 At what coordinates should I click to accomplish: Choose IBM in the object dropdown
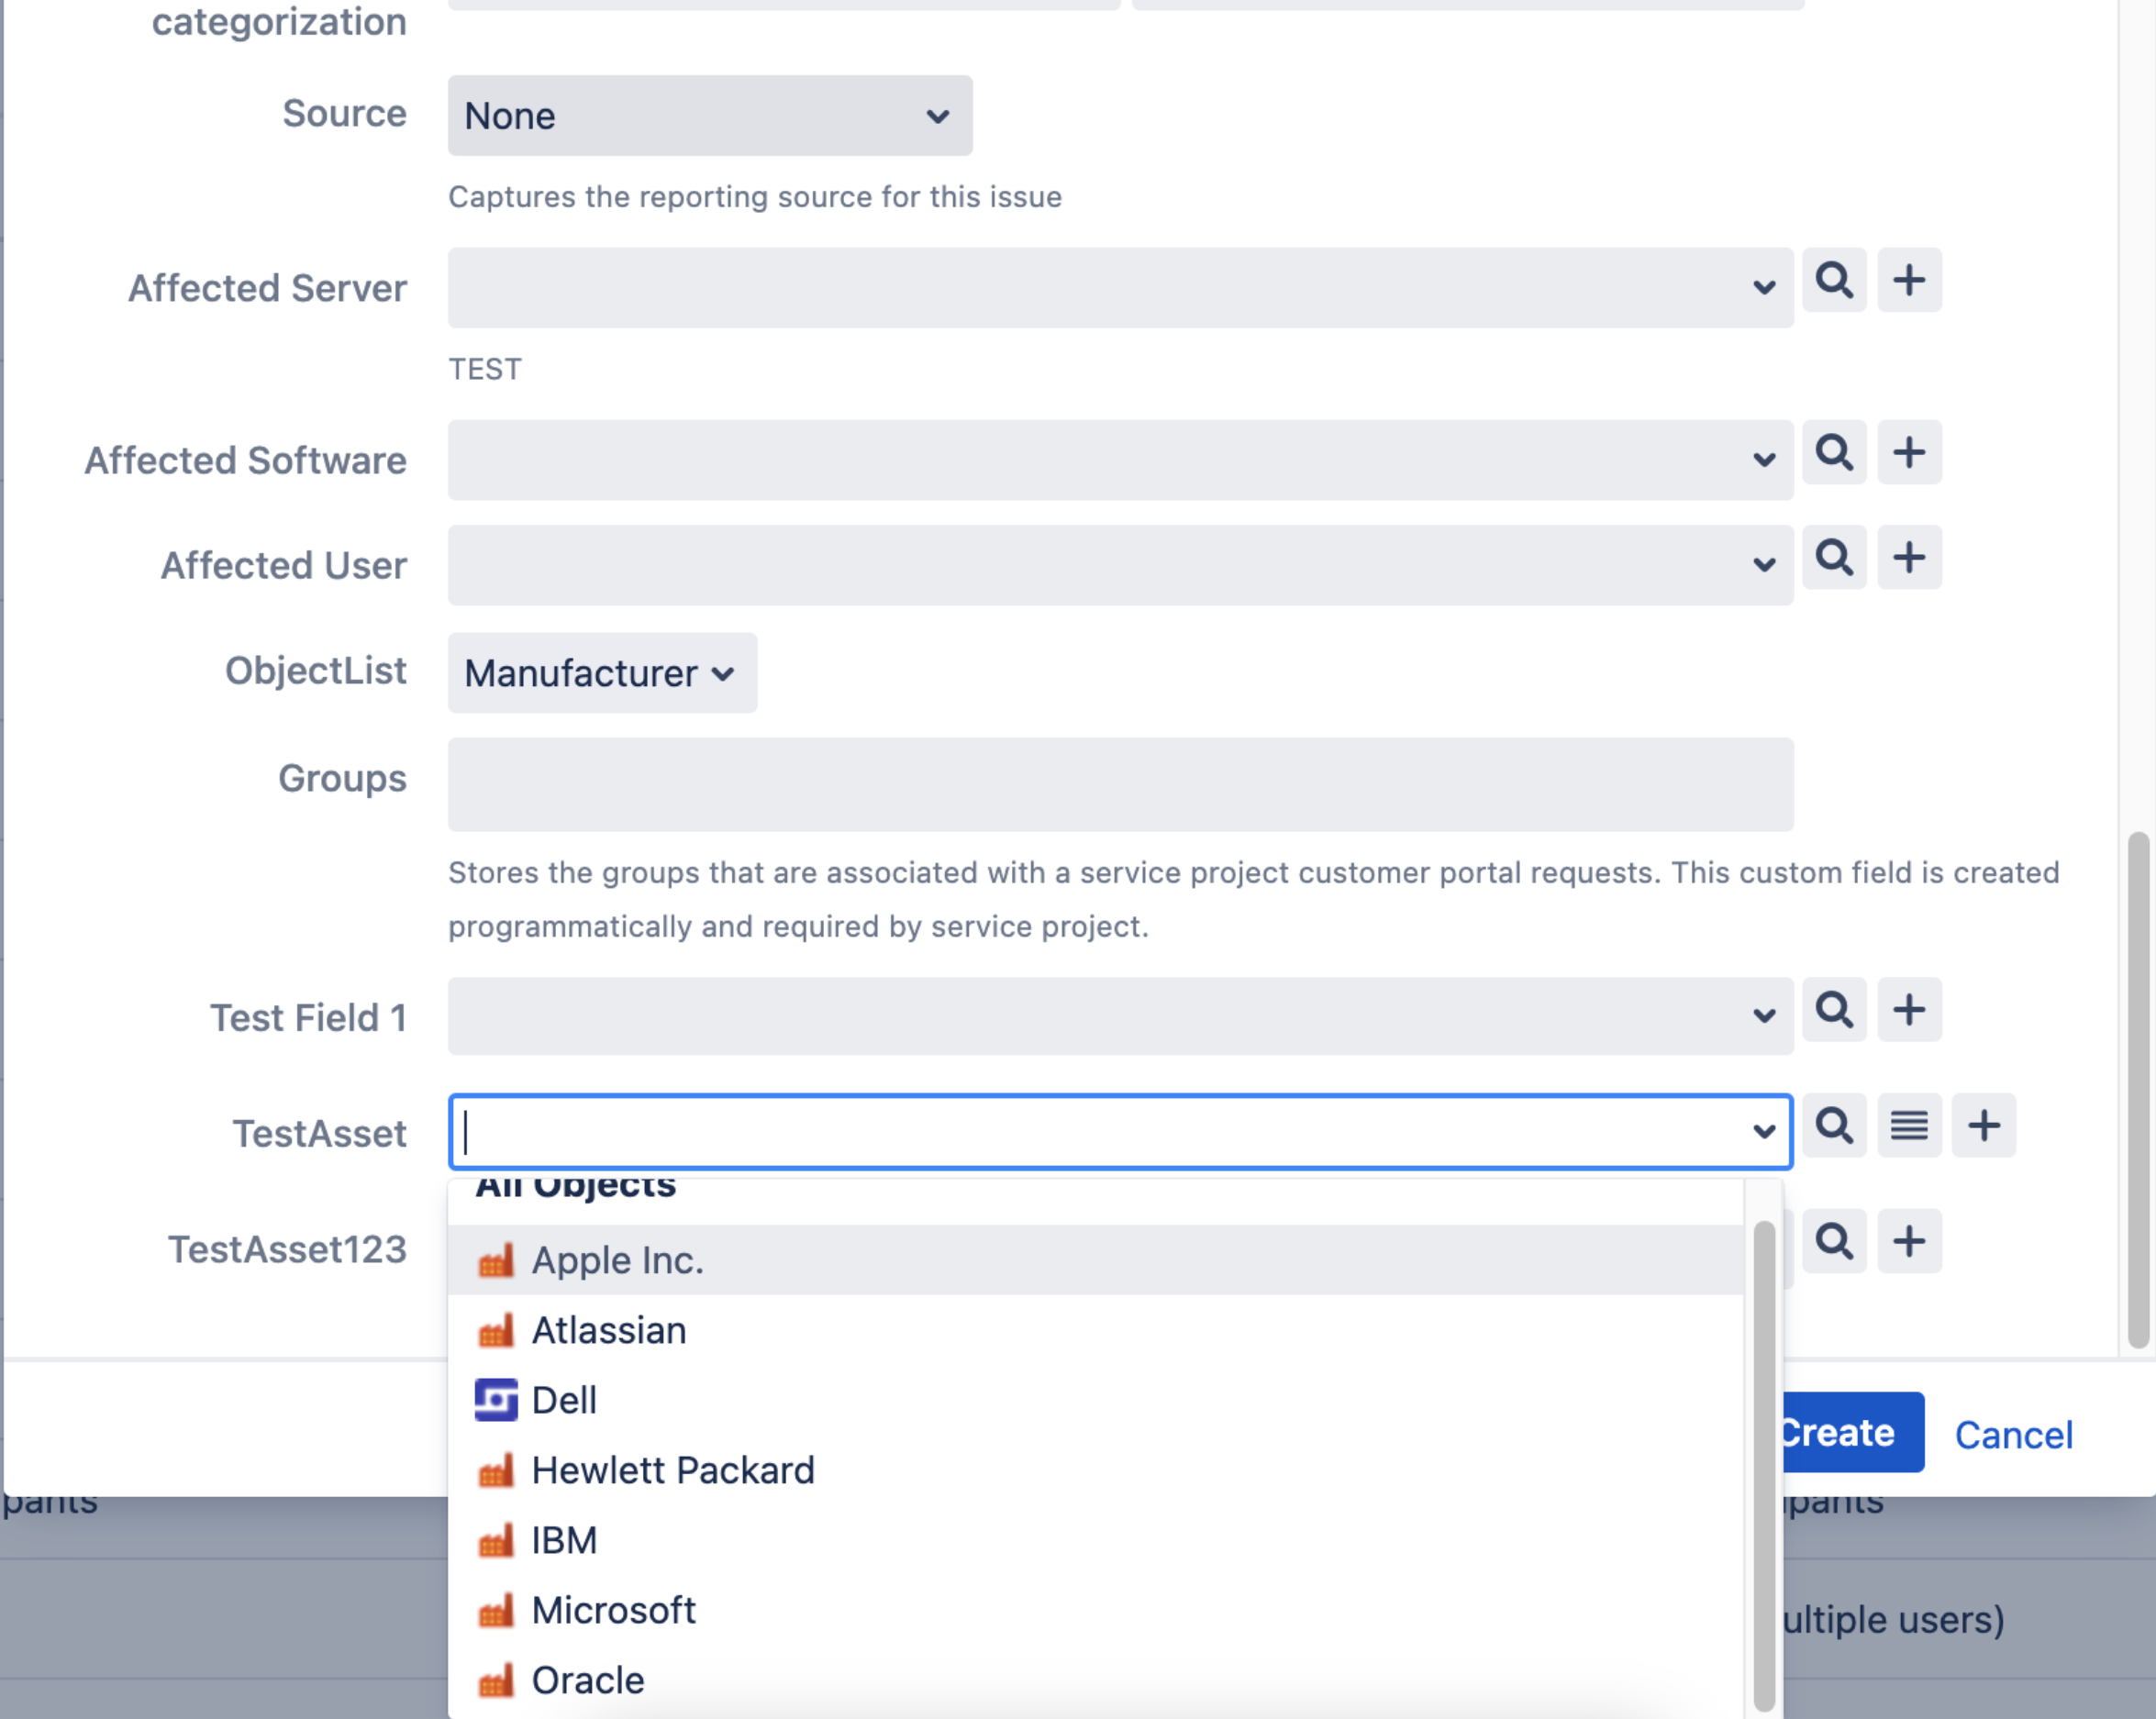pyautogui.click(x=1096, y=1540)
